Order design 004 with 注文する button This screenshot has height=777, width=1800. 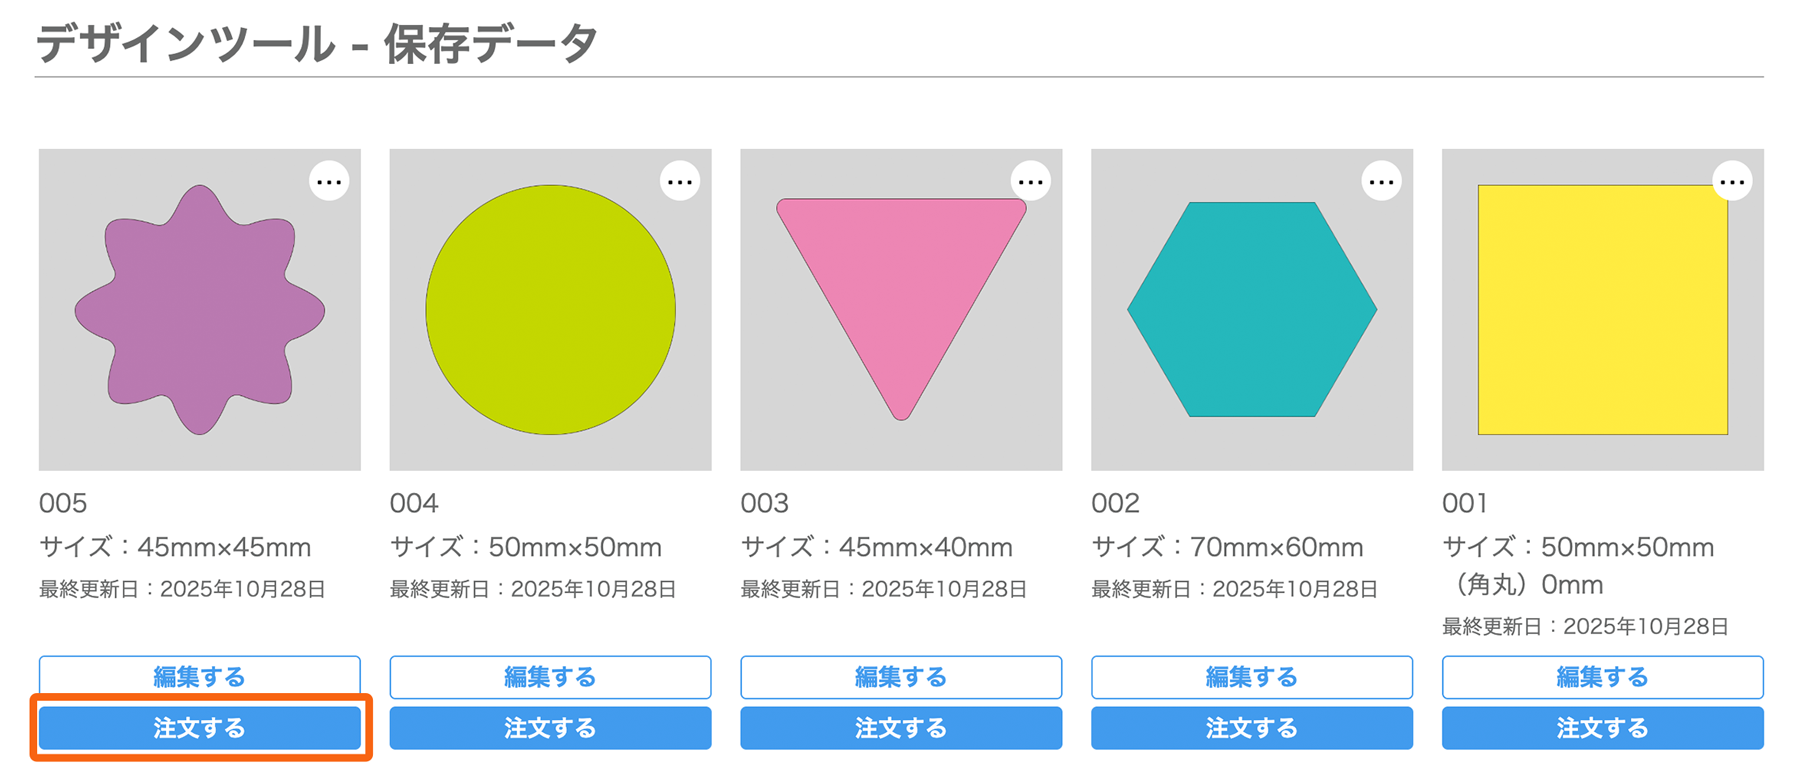tap(550, 728)
